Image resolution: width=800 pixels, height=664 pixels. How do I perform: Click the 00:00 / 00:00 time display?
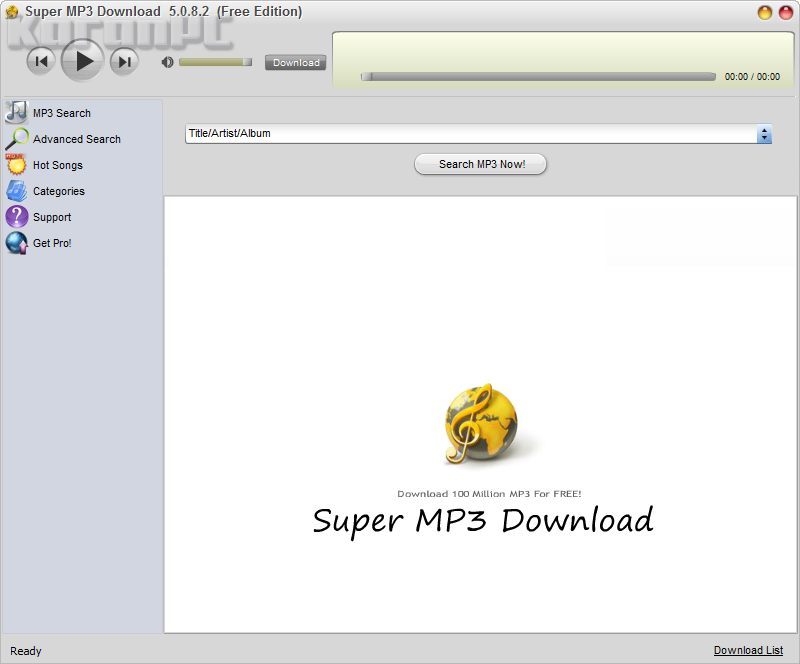tap(752, 77)
